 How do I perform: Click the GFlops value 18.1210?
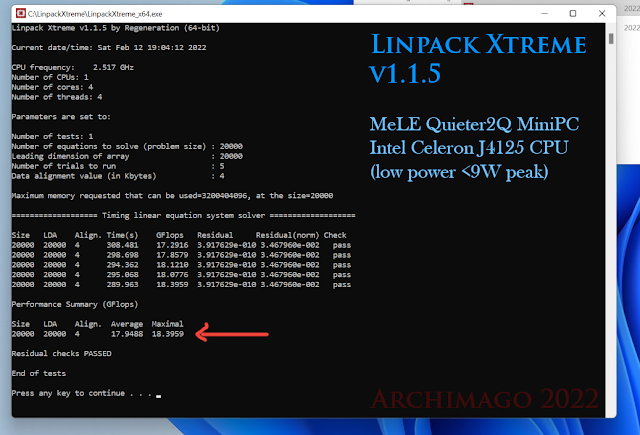tap(172, 265)
